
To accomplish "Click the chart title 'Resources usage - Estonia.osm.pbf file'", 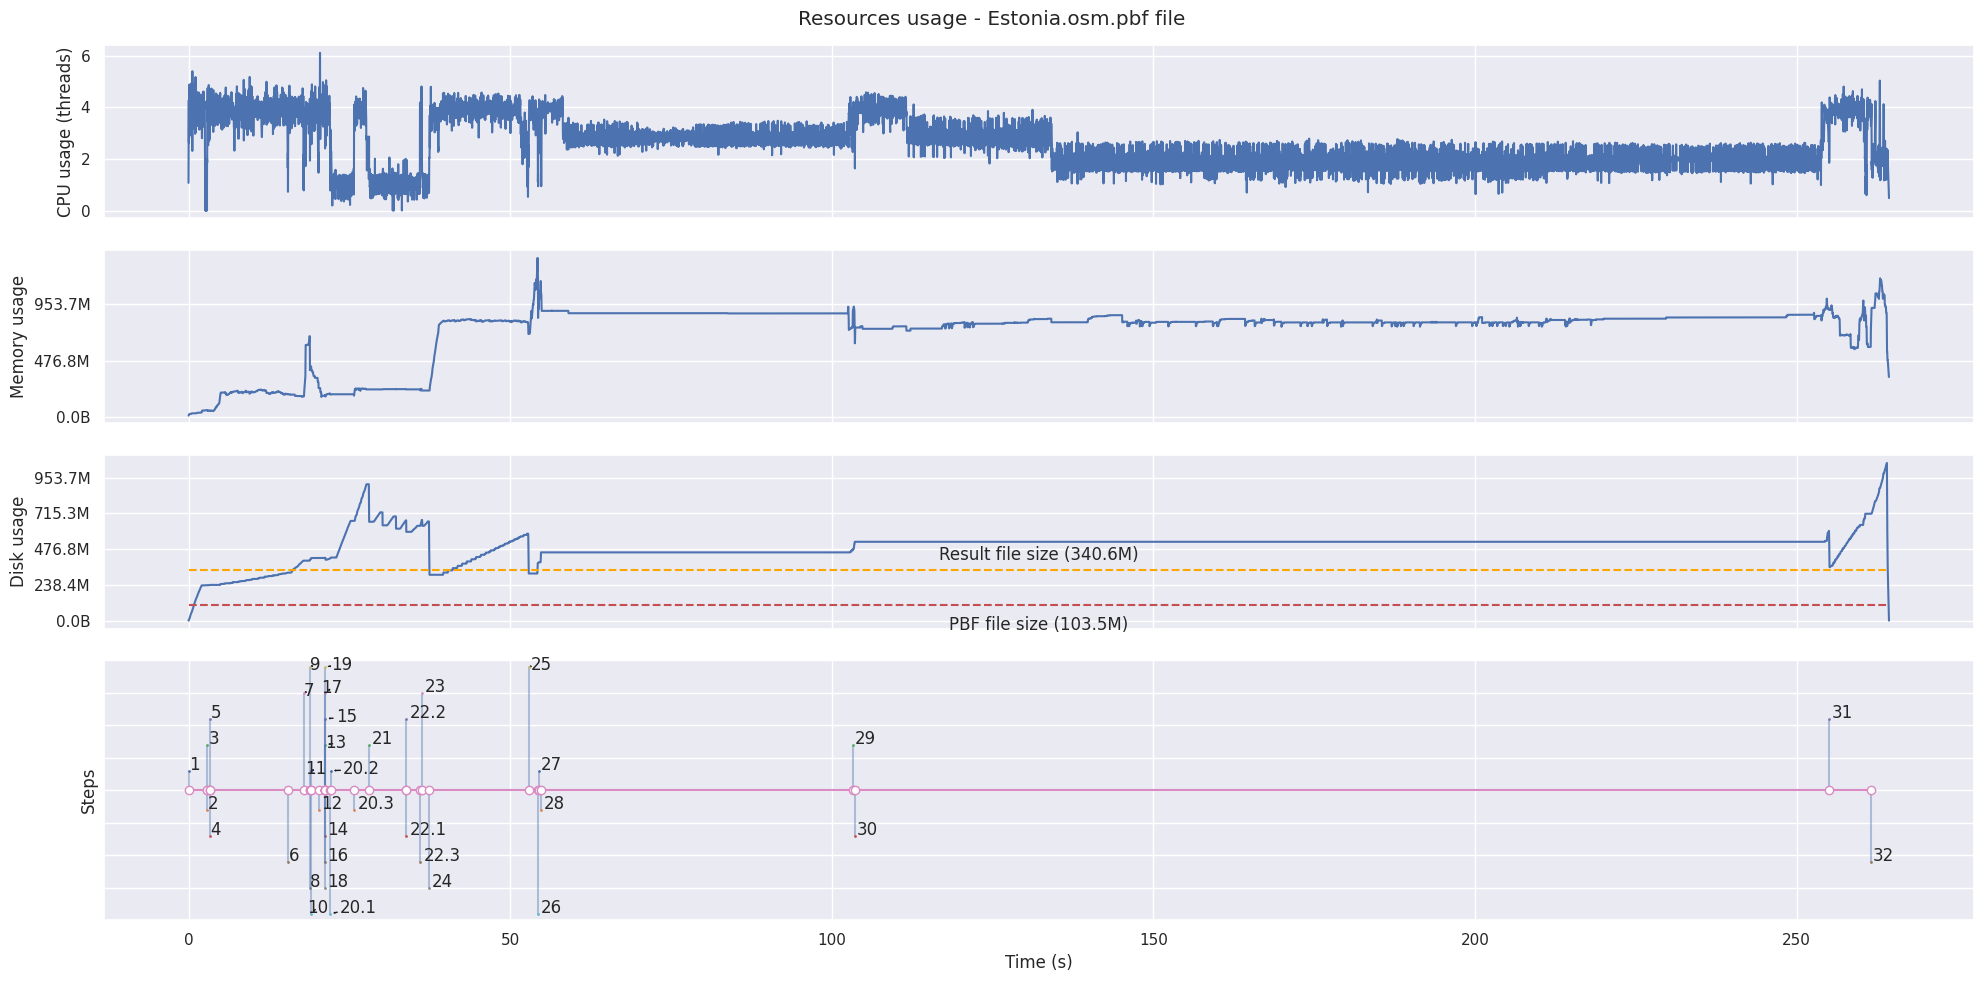I will coord(991,19).
